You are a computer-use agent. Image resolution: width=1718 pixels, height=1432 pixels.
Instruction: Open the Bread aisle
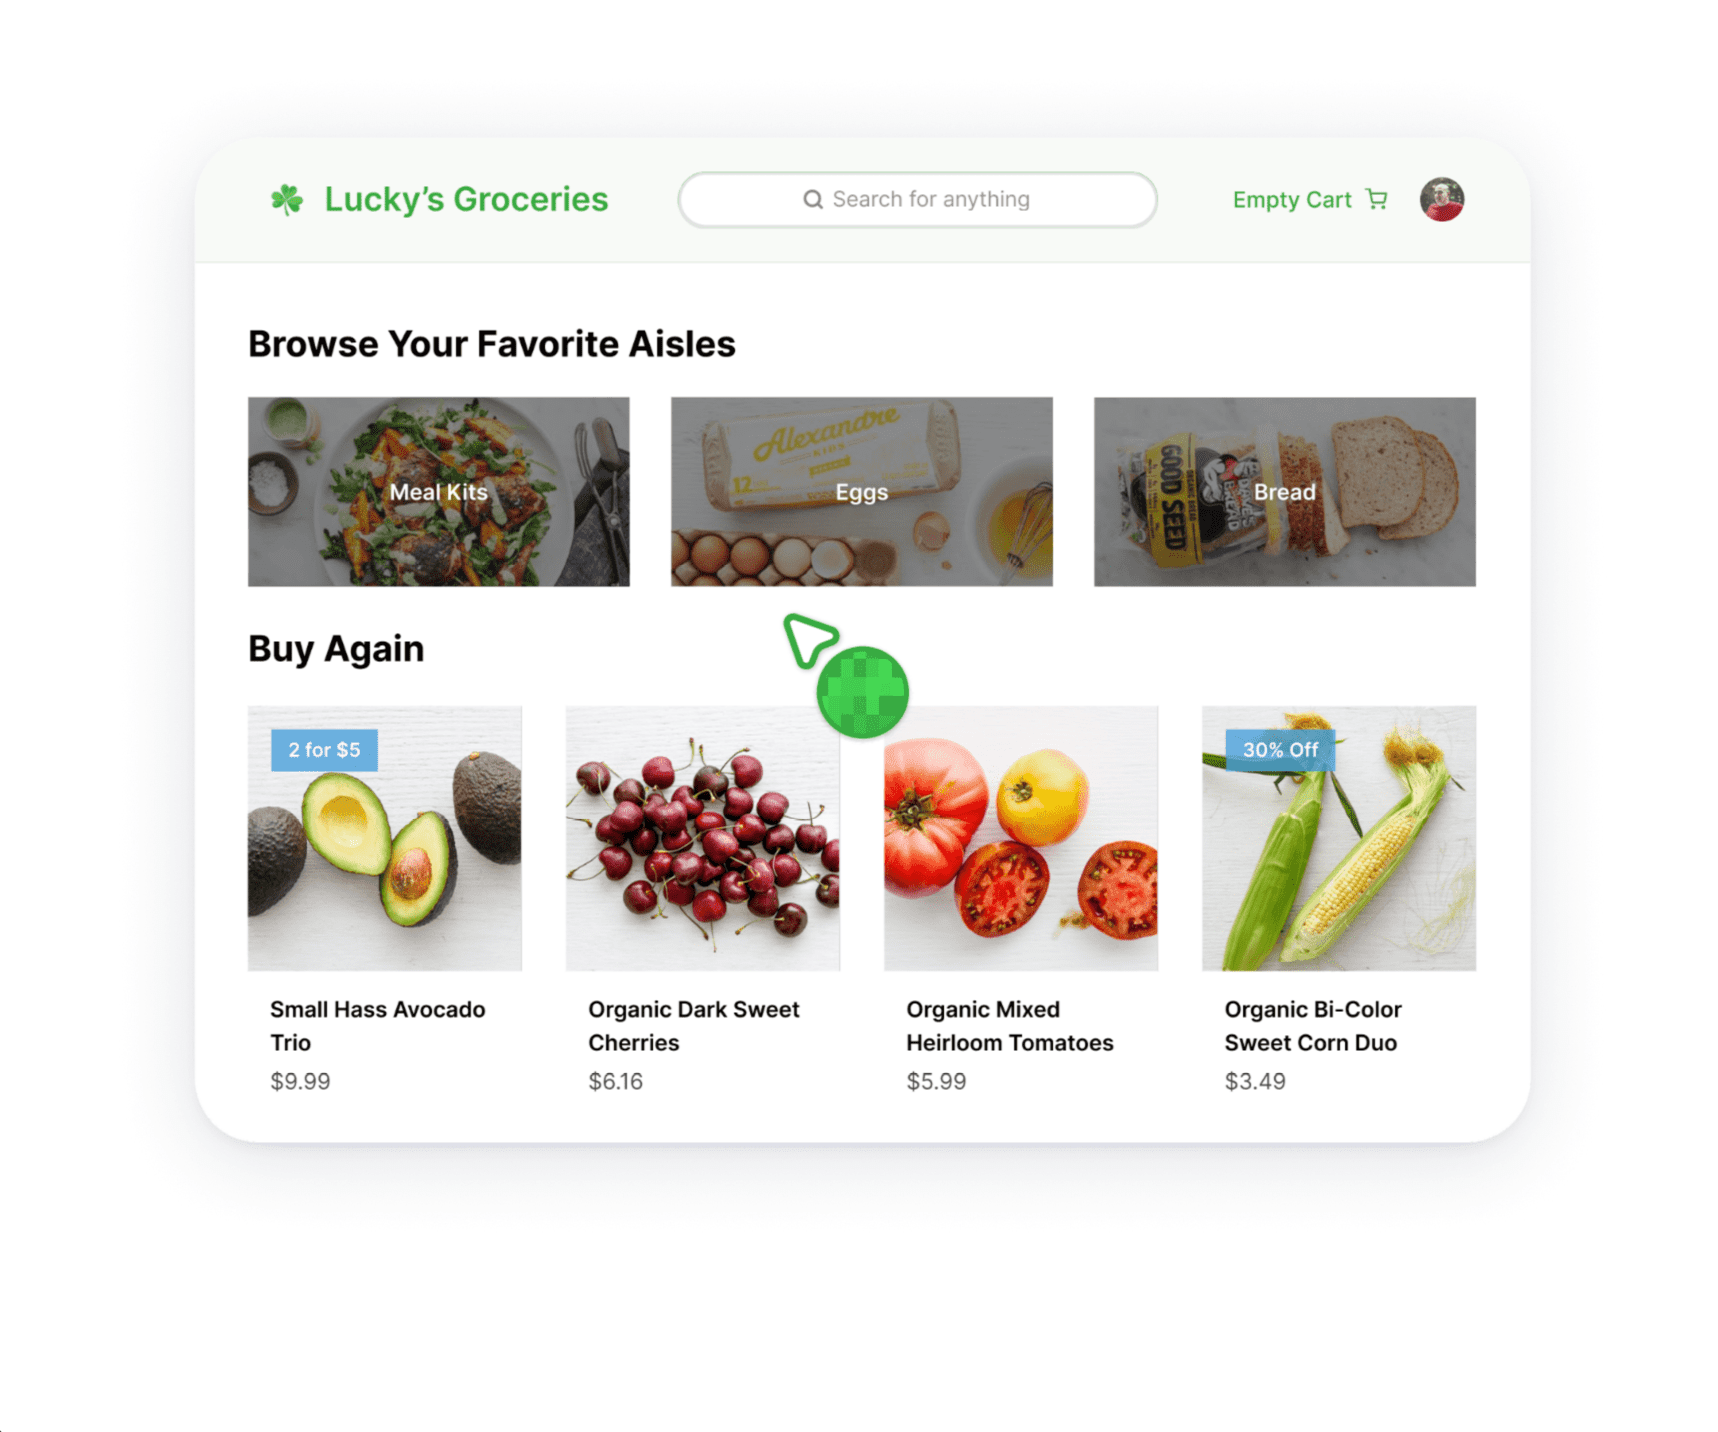(x=1285, y=492)
